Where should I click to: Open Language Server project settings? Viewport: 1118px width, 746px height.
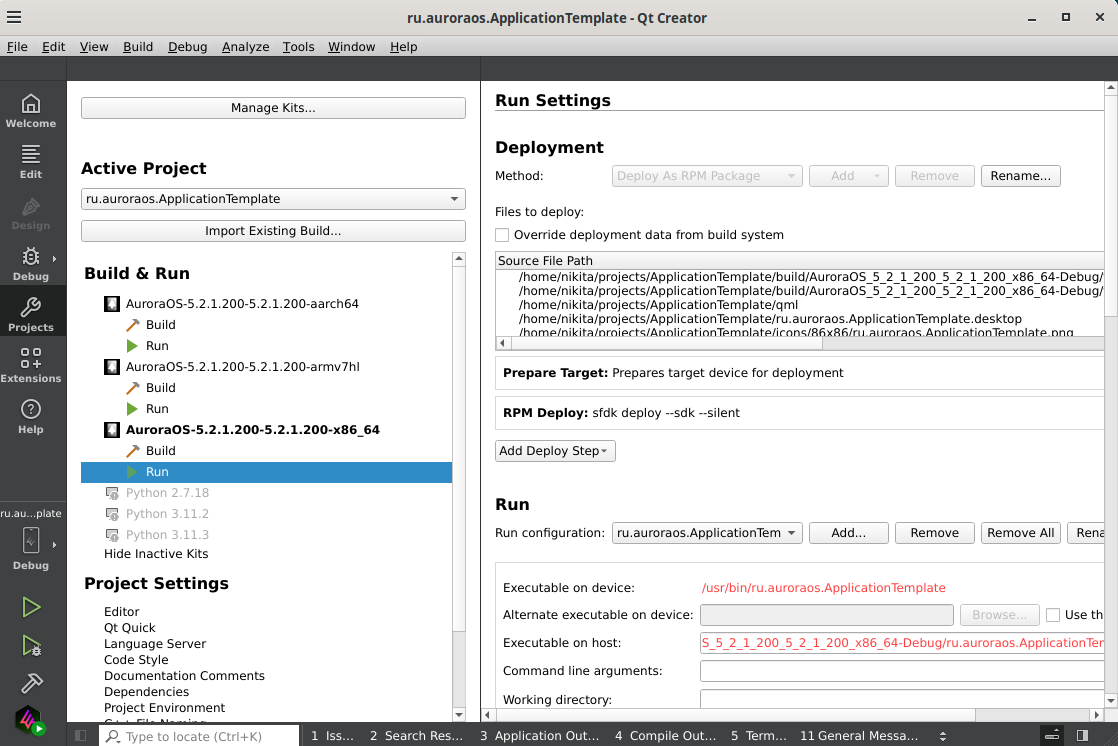pyautogui.click(x=155, y=643)
